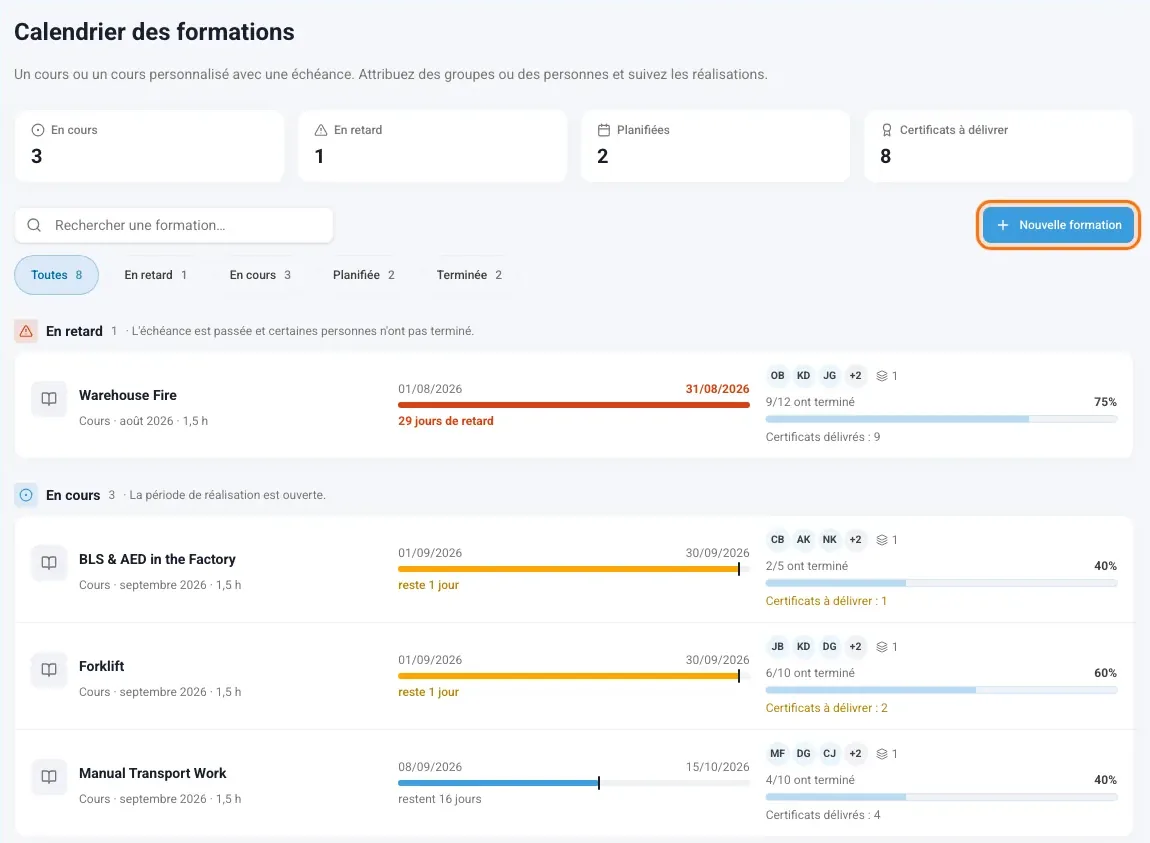This screenshot has height=843, width=1150.
Task: Switch to the En cours 3 filter tab
Action: coord(260,275)
